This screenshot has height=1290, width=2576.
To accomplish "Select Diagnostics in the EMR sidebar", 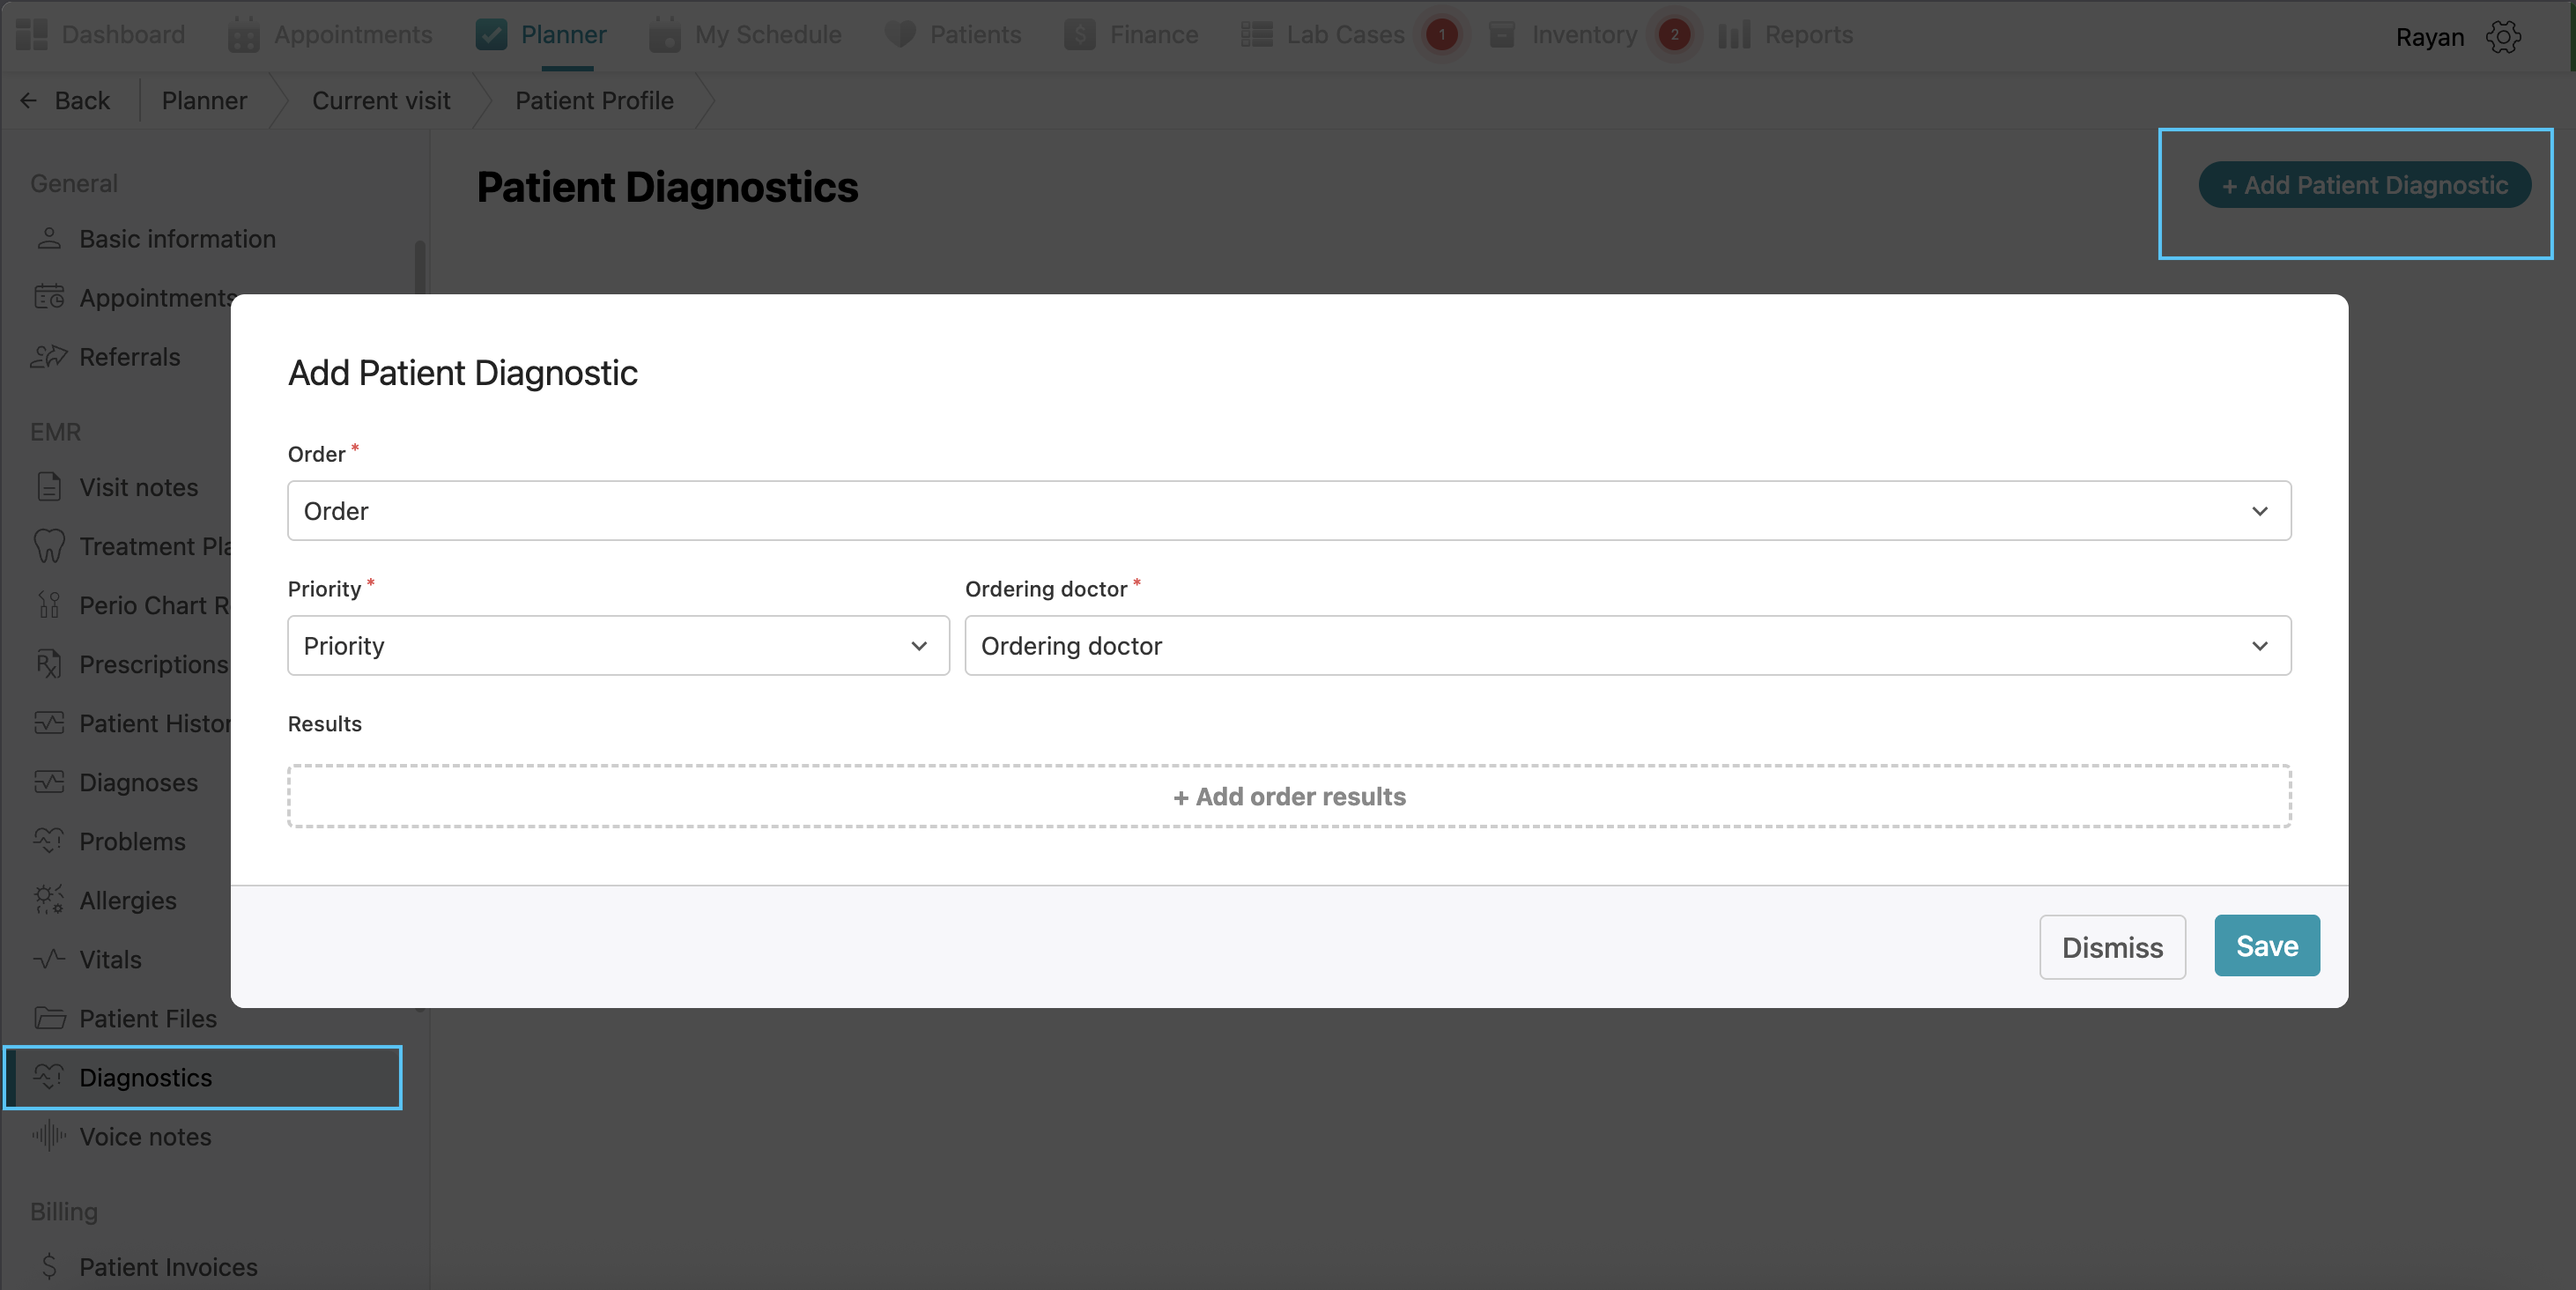I will click(x=146, y=1077).
